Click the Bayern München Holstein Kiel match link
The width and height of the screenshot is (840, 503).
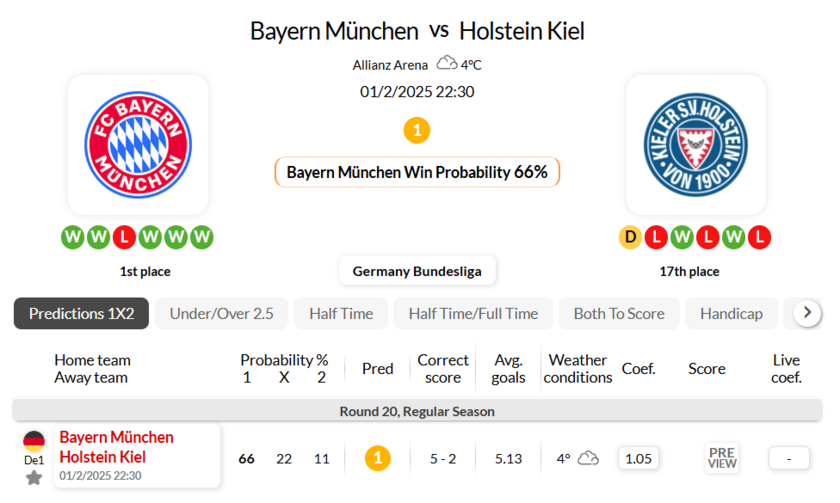point(116,447)
